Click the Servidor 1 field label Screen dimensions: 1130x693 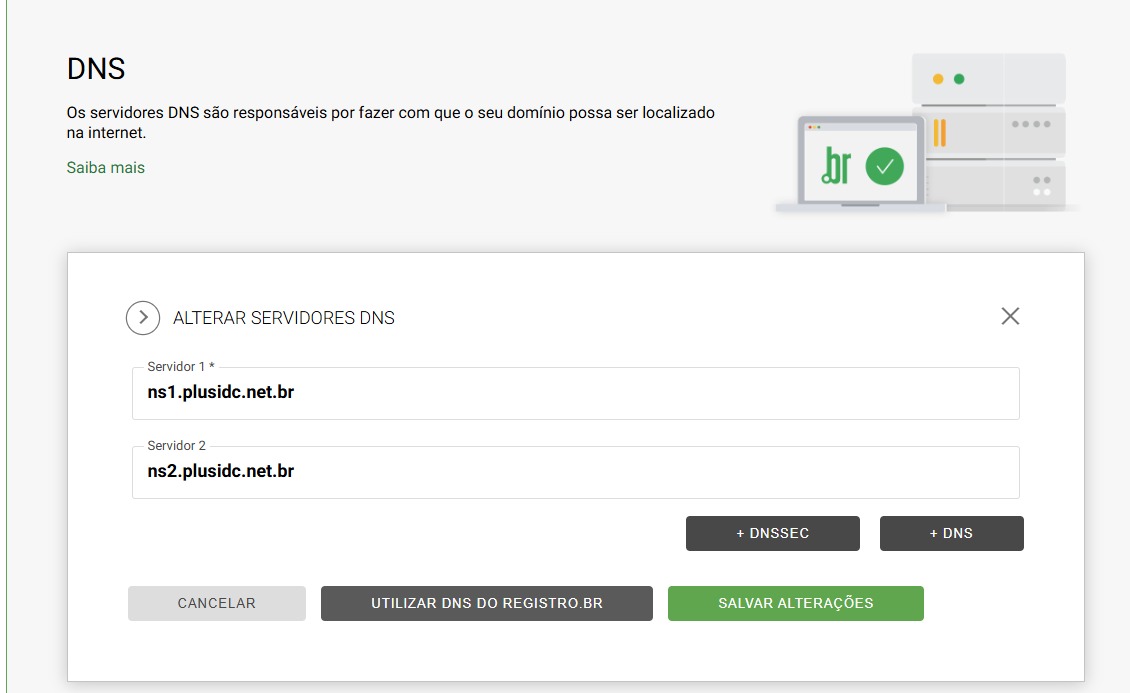pyautogui.click(x=181, y=367)
